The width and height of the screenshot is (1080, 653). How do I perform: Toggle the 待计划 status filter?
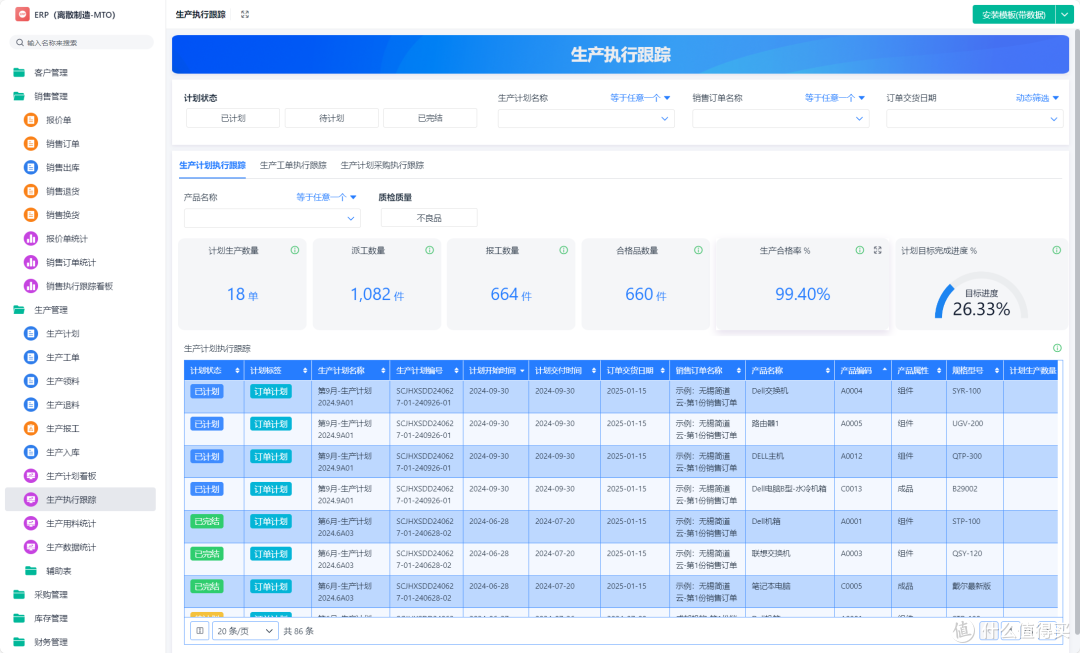pos(331,118)
